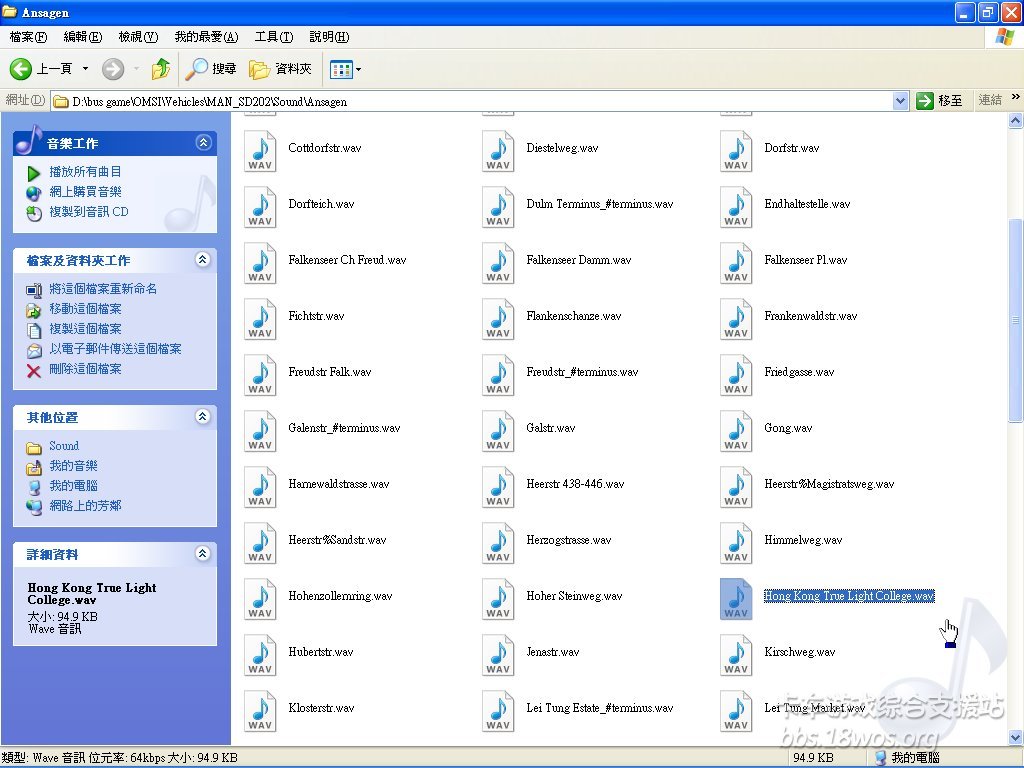Click the Delete this file red X icon
1024x768 pixels.
(34, 370)
